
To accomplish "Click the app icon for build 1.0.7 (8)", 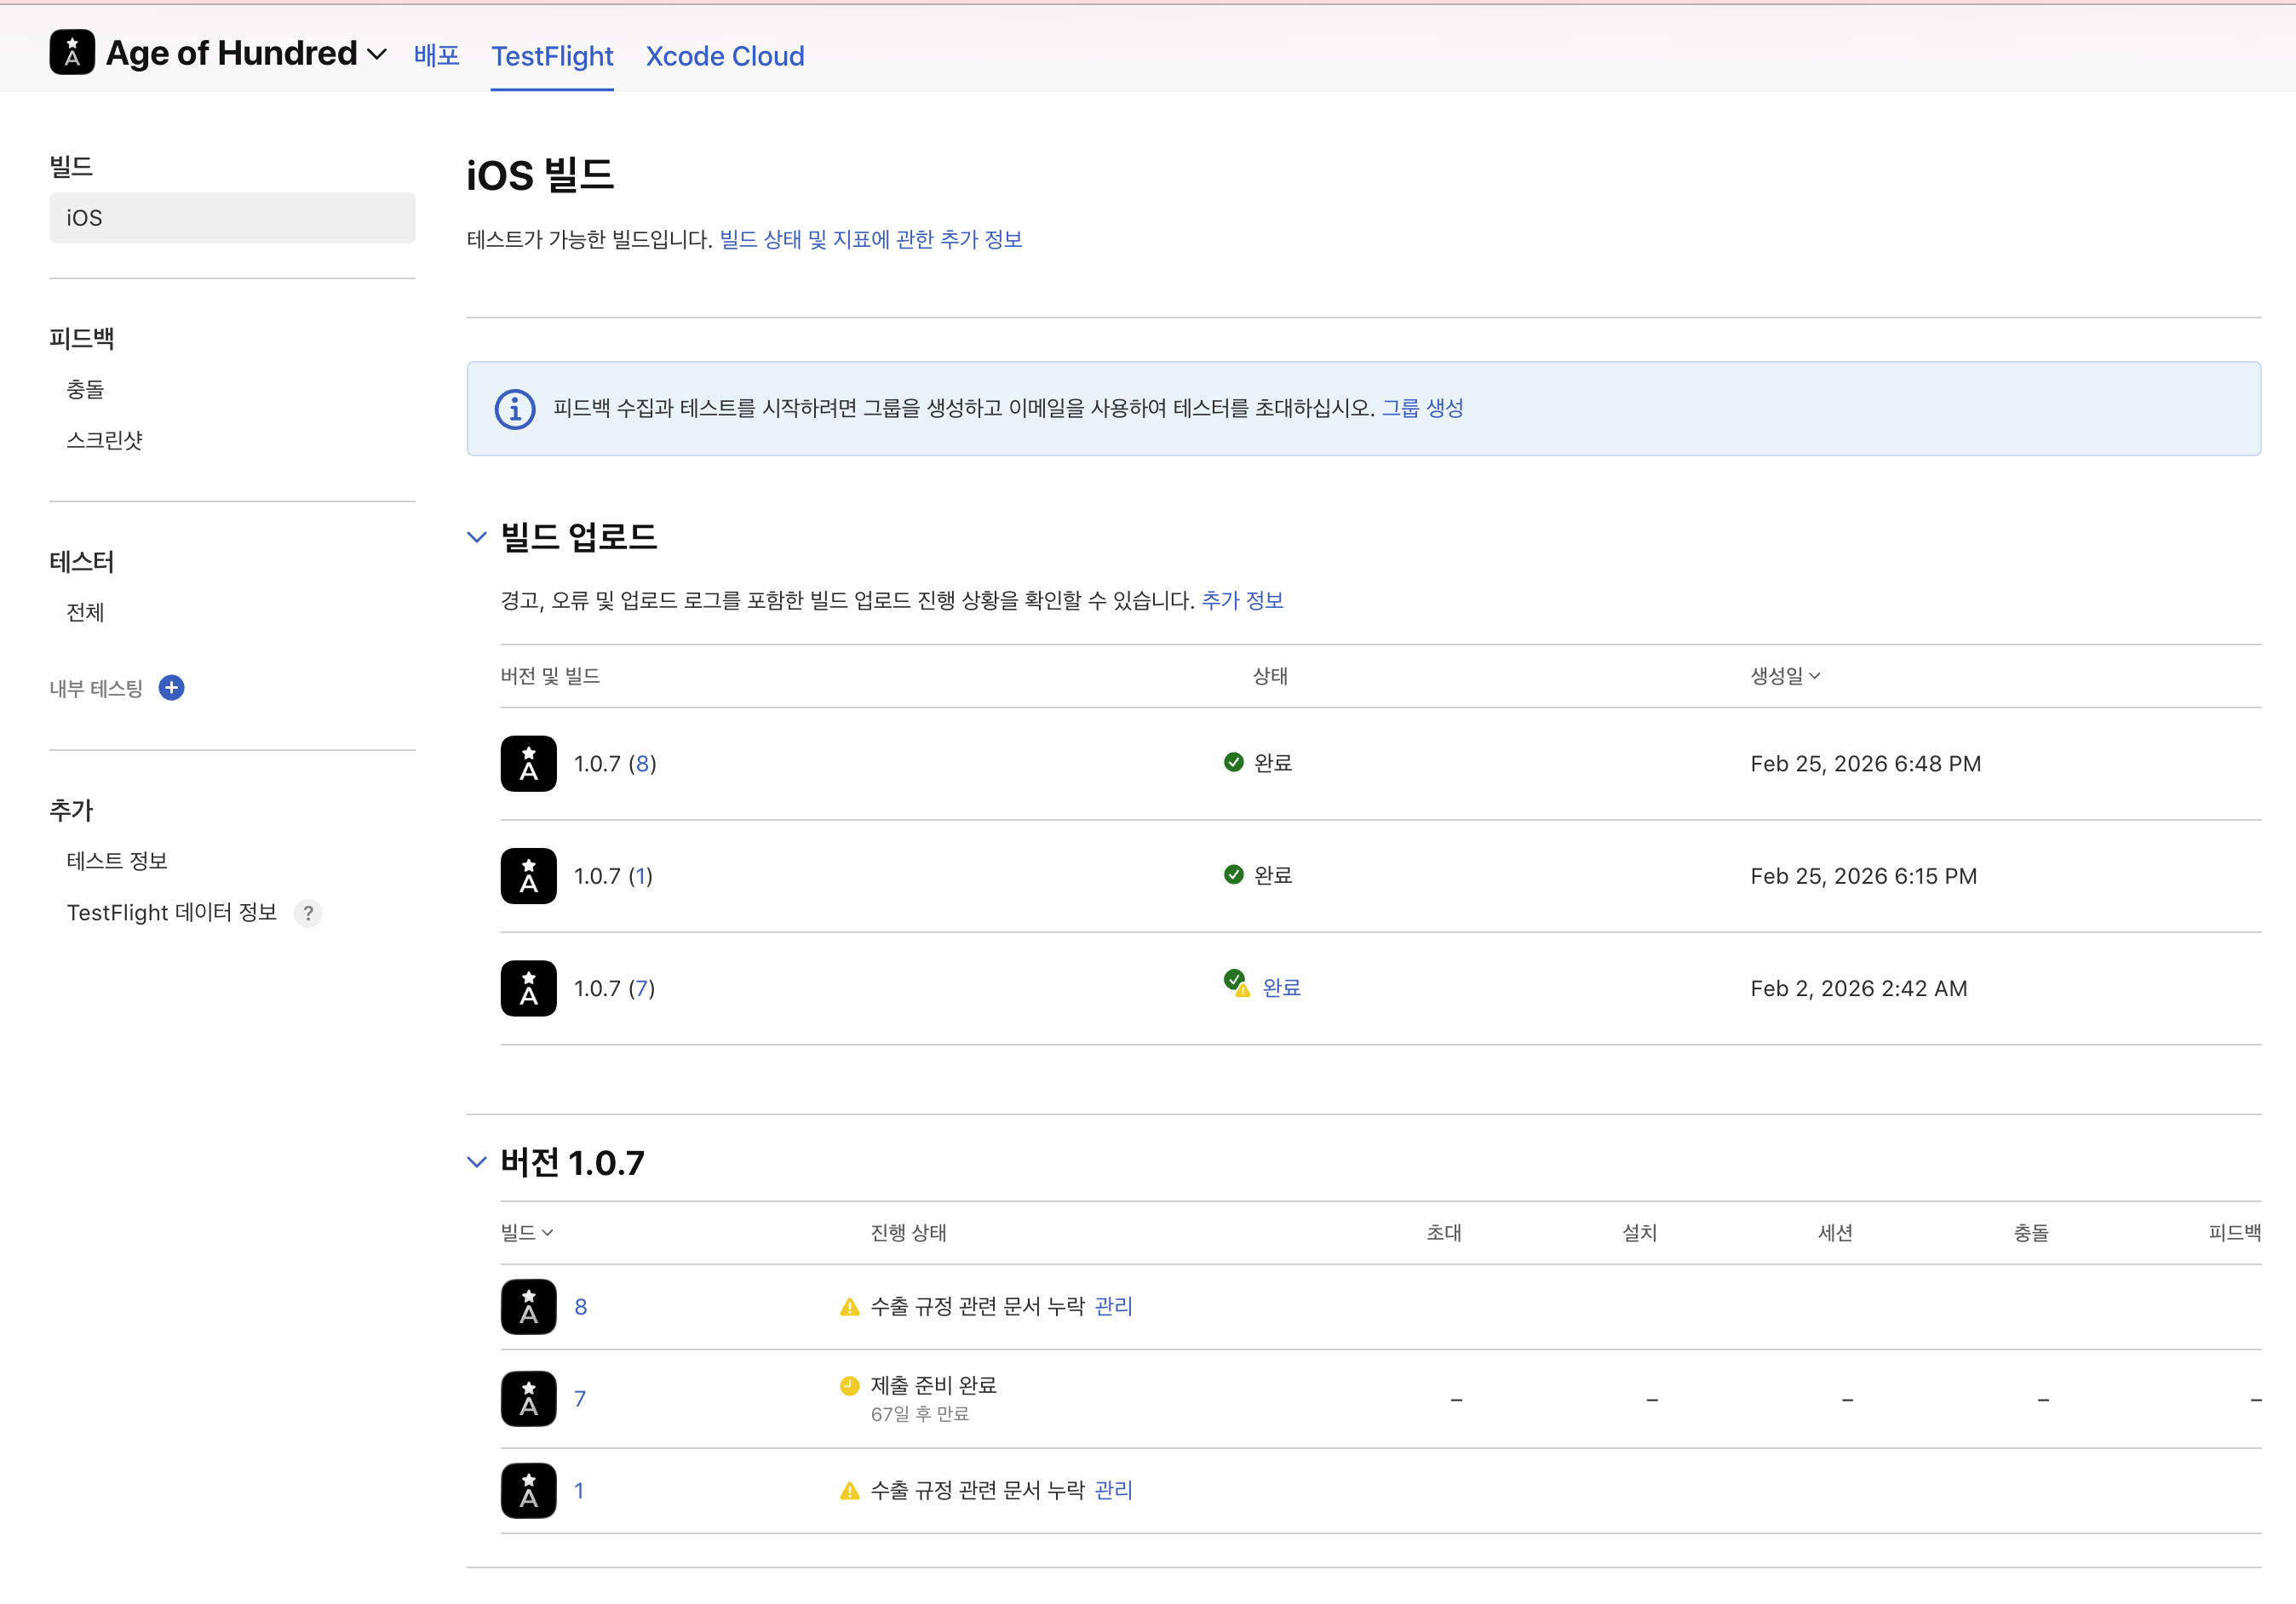I will coord(528,764).
